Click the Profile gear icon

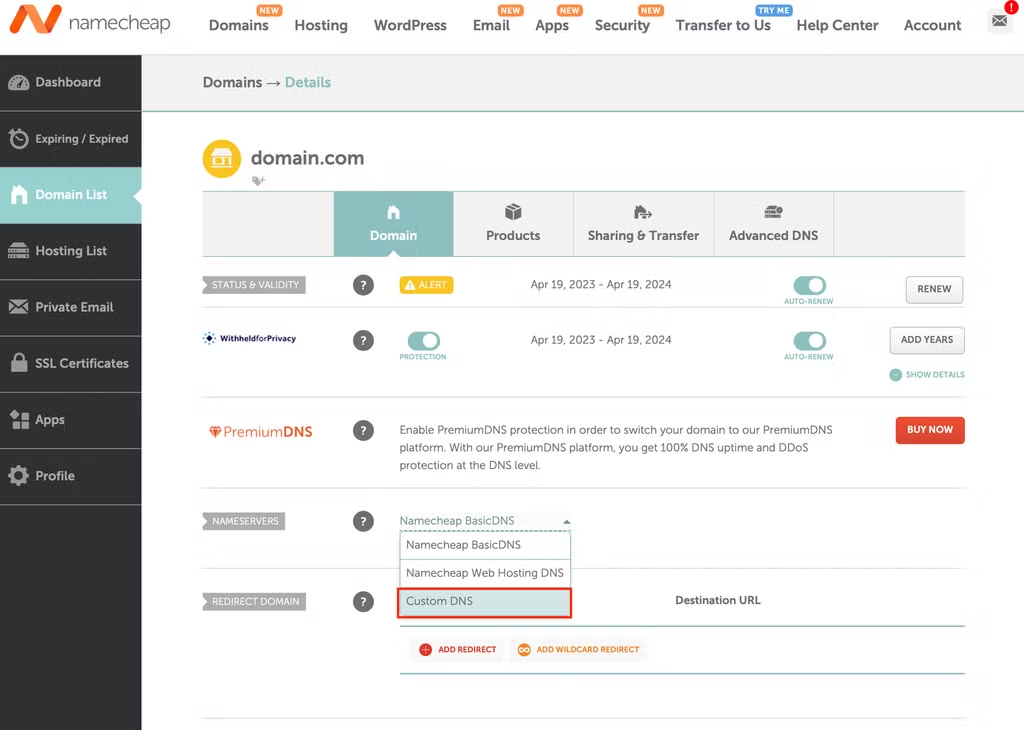pyautogui.click(x=18, y=475)
